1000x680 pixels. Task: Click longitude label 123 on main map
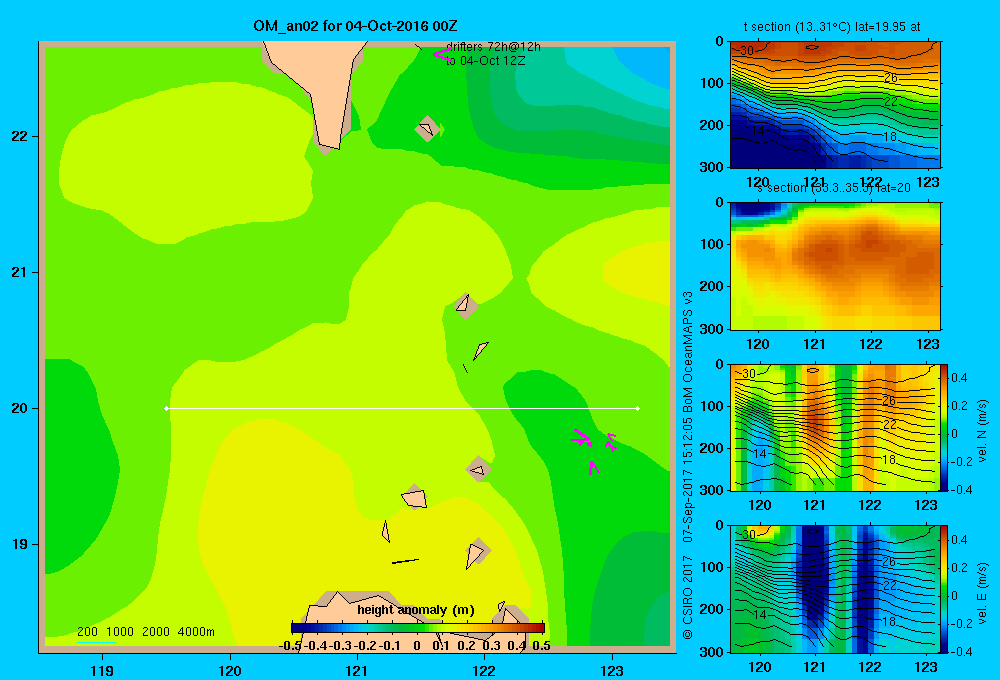point(612,670)
